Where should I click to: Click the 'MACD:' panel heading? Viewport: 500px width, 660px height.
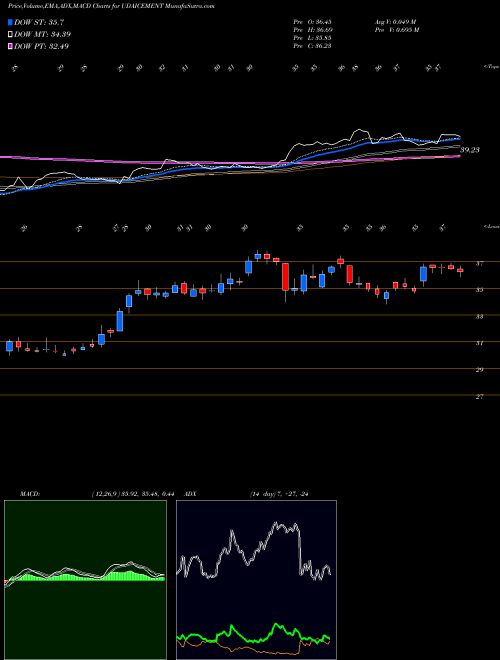pos(29,494)
